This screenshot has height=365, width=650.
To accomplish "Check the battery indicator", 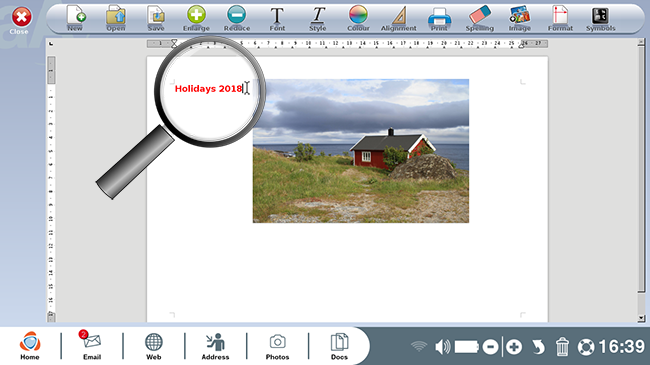I will [x=467, y=346].
